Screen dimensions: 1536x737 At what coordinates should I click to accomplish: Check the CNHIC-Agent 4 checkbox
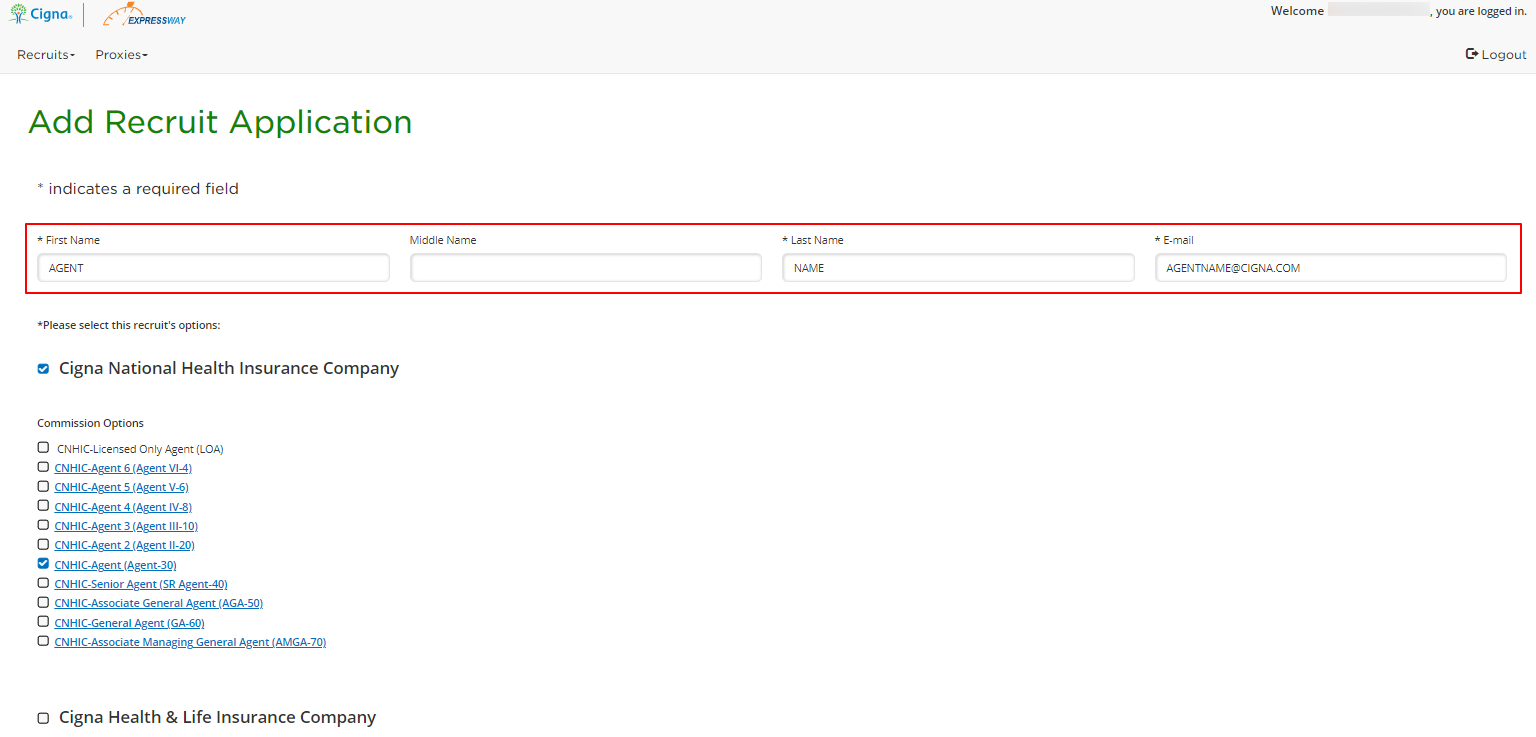[43, 506]
